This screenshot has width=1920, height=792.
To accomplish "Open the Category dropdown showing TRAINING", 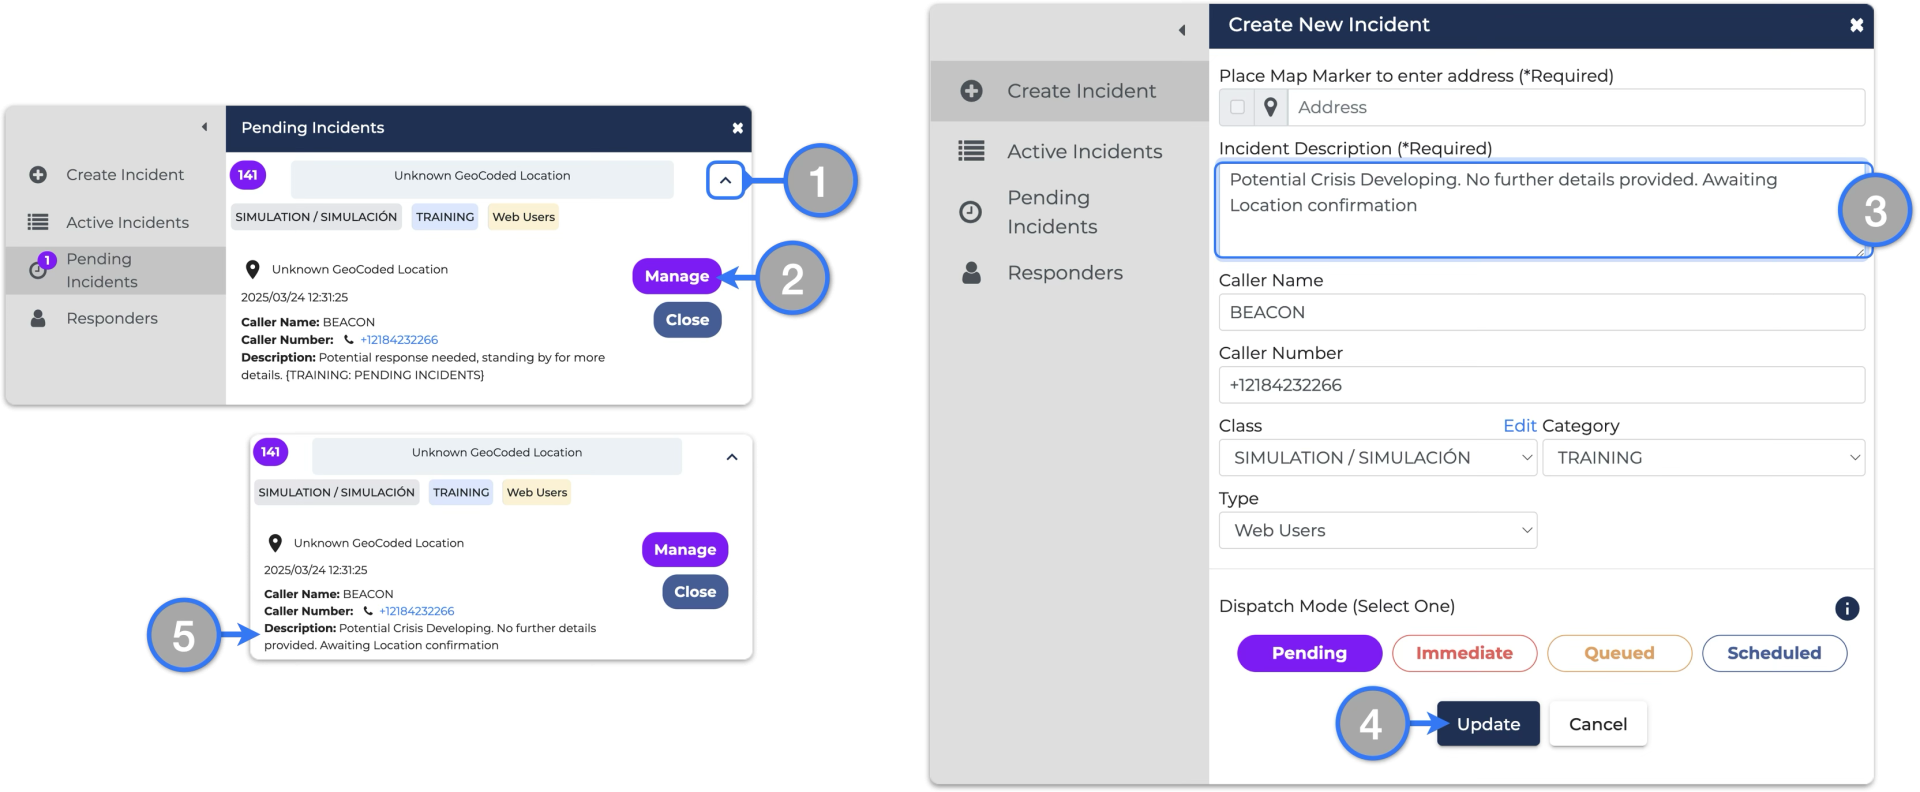I will click(x=1703, y=458).
